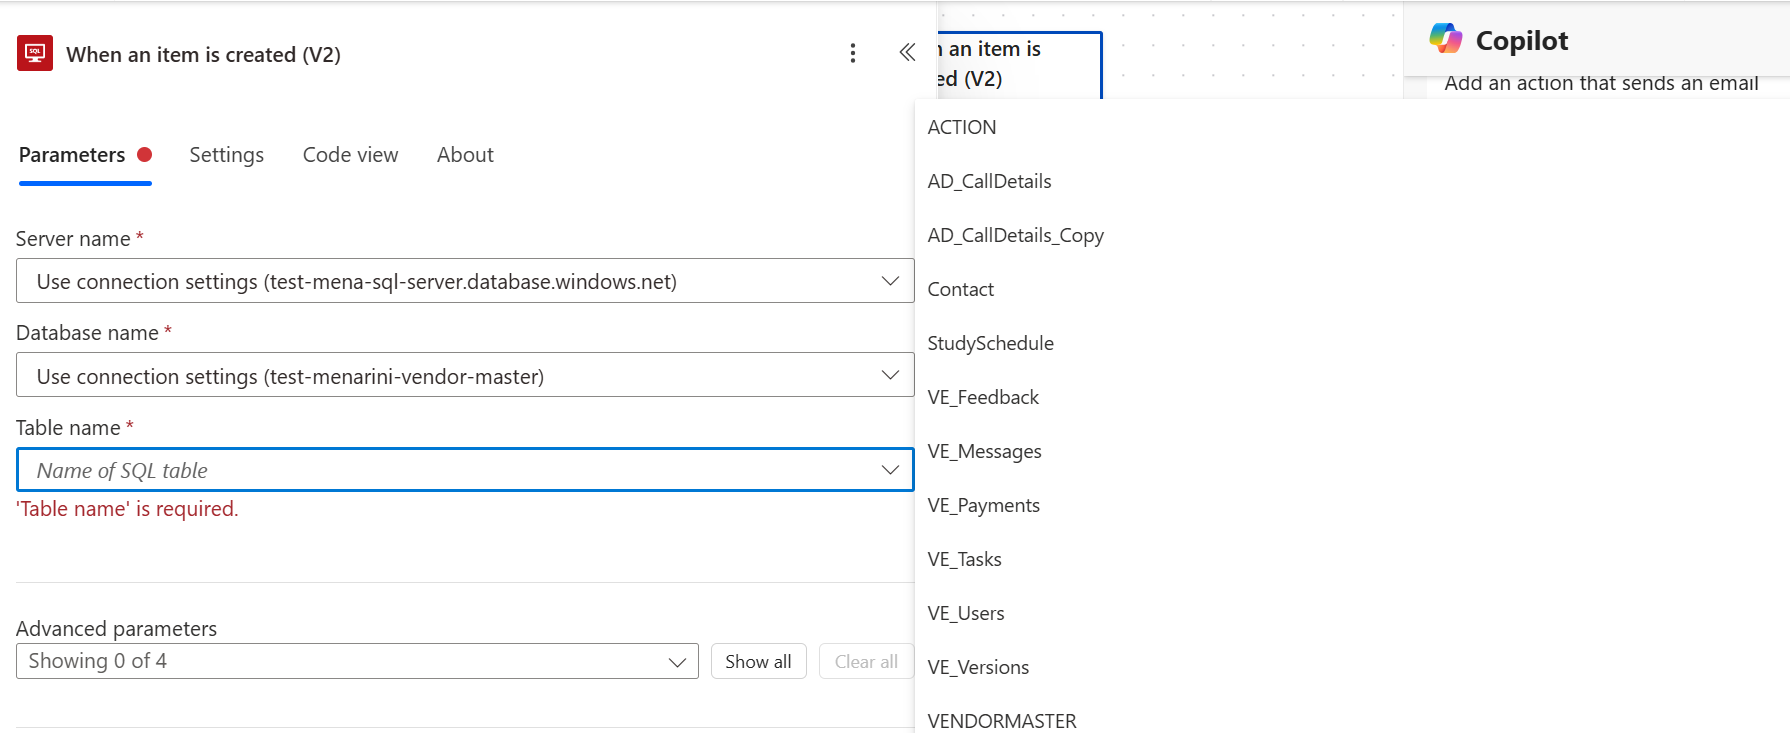Select VENDORMASTER from the table list
This screenshot has width=1790, height=733.
click(1001, 720)
